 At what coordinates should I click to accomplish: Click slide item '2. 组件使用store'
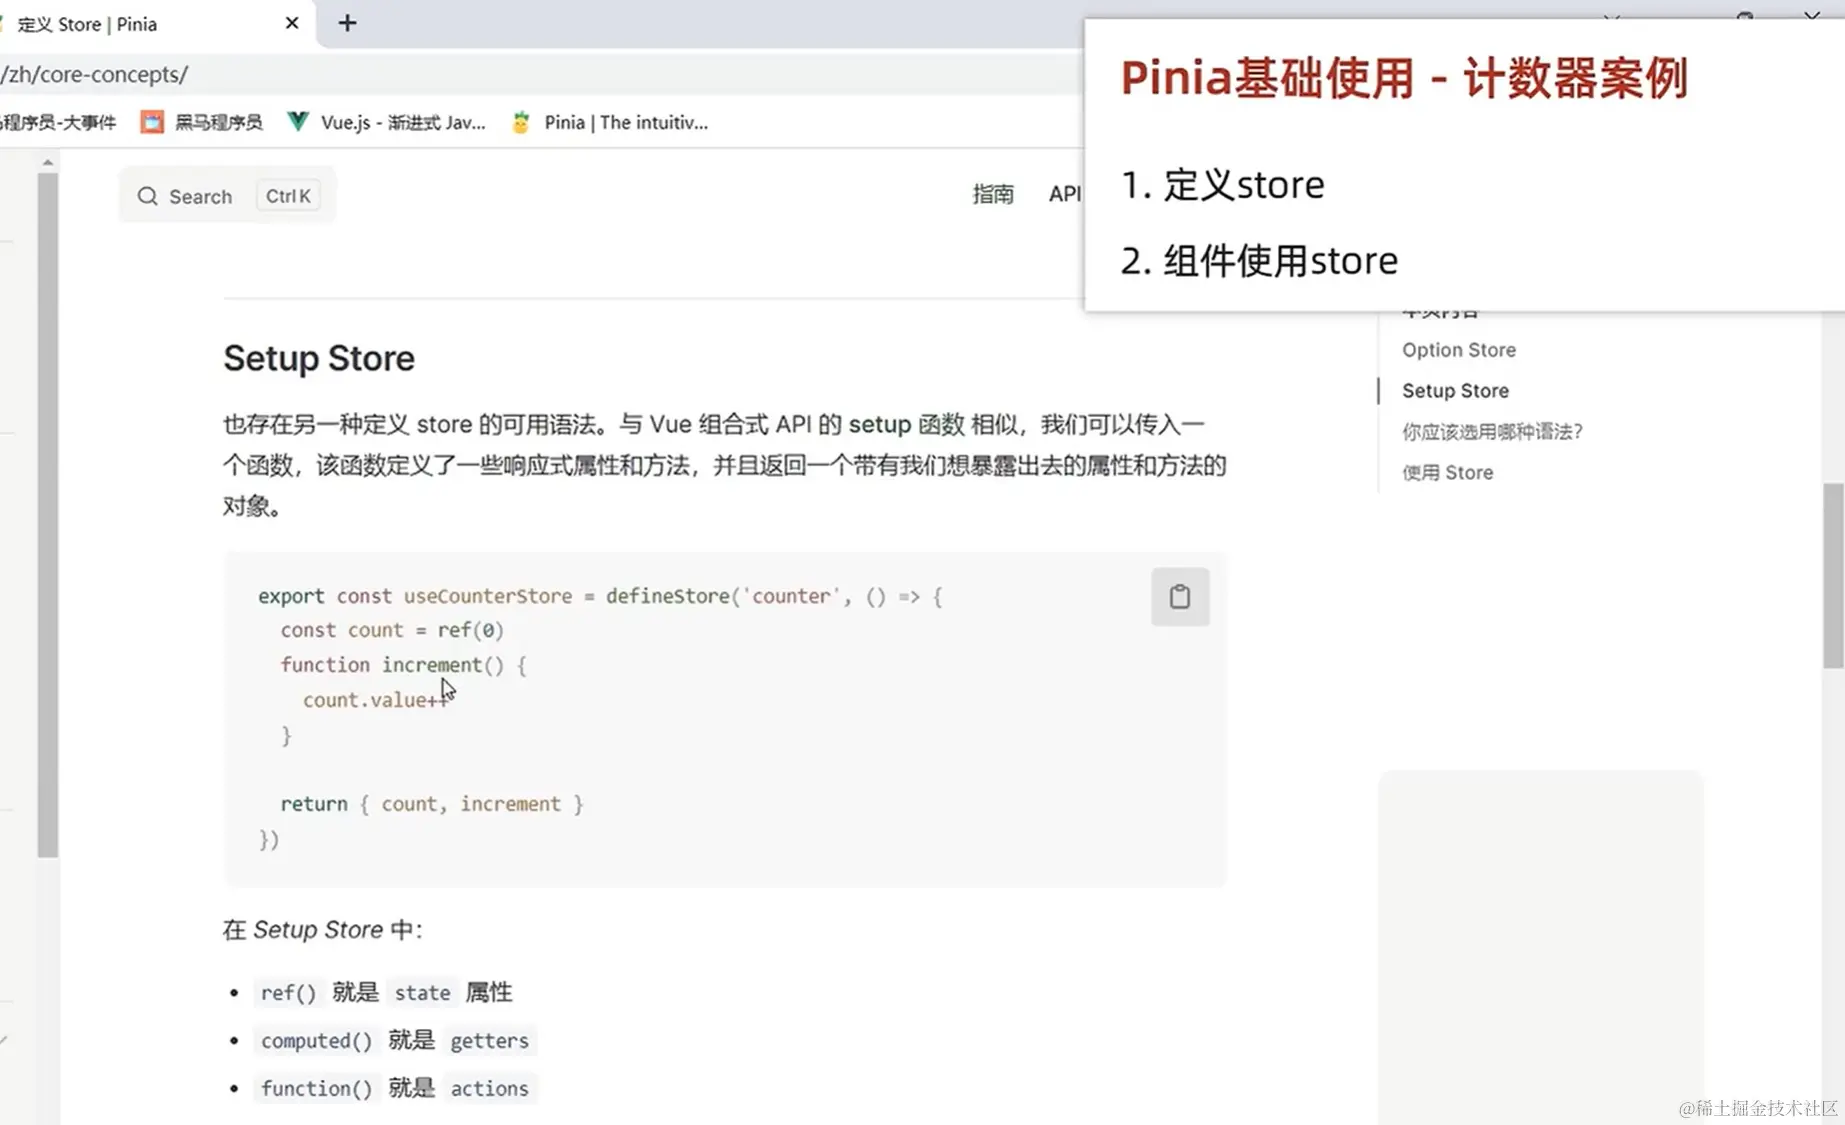pyautogui.click(x=1259, y=261)
